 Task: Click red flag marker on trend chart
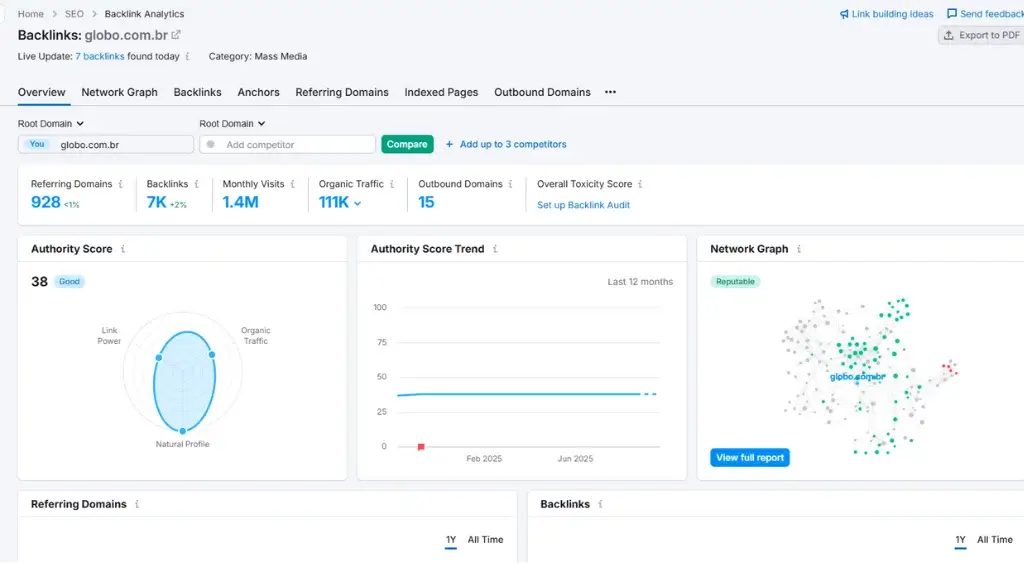coord(421,447)
